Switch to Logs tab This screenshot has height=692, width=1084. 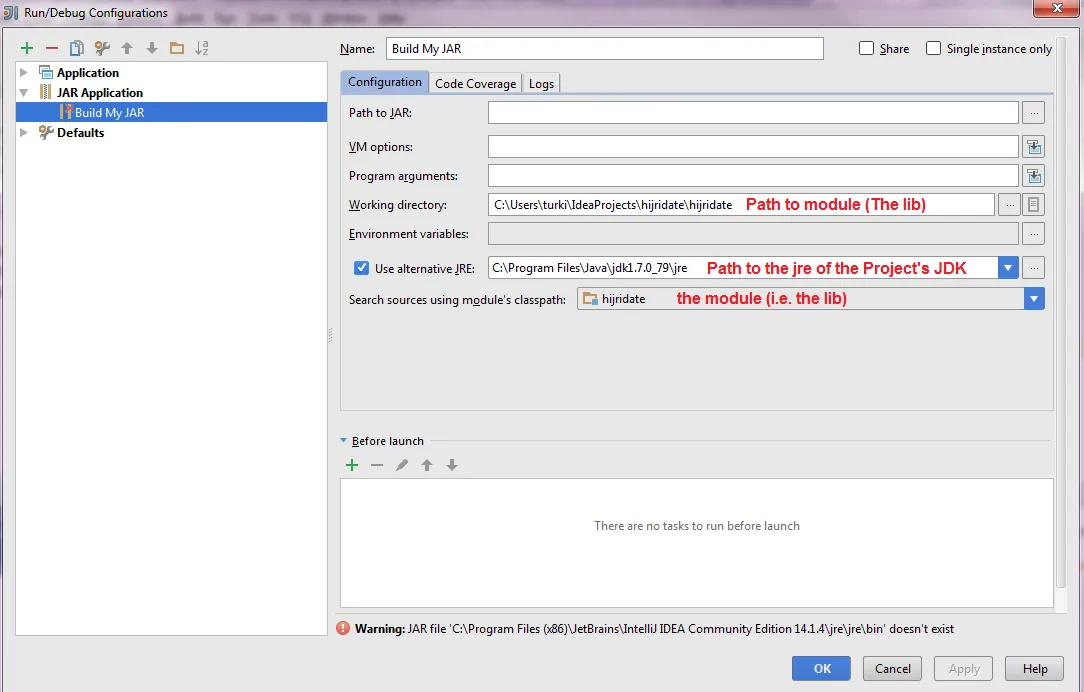click(x=541, y=84)
